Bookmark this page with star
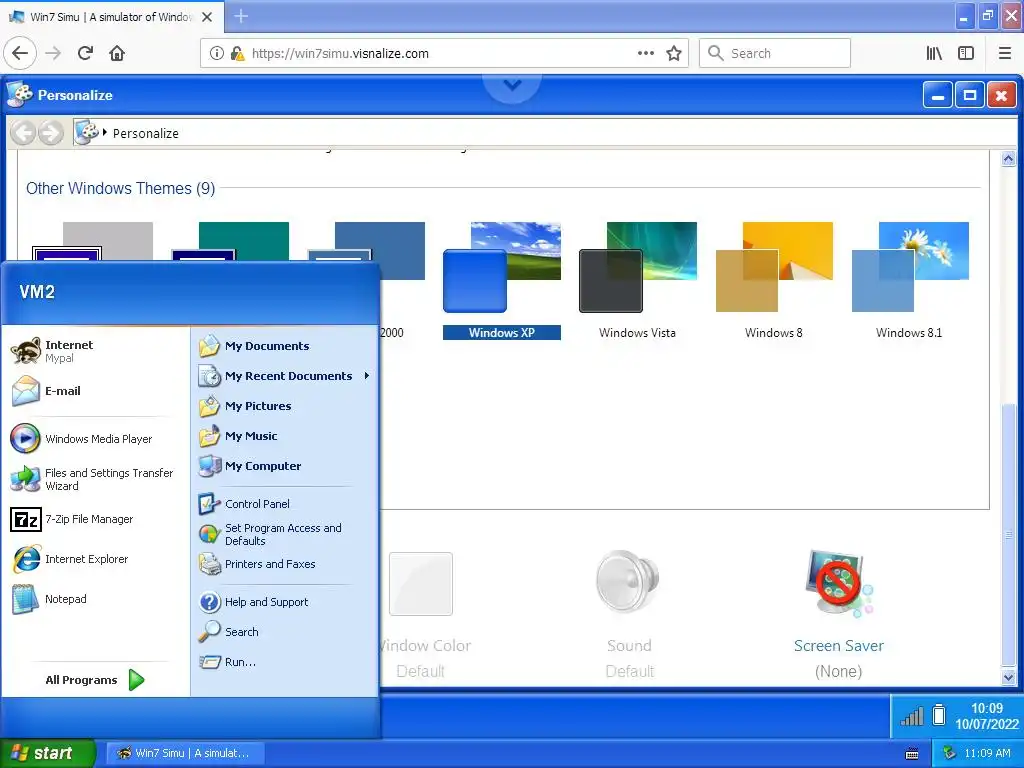This screenshot has width=1024, height=768. click(x=674, y=53)
